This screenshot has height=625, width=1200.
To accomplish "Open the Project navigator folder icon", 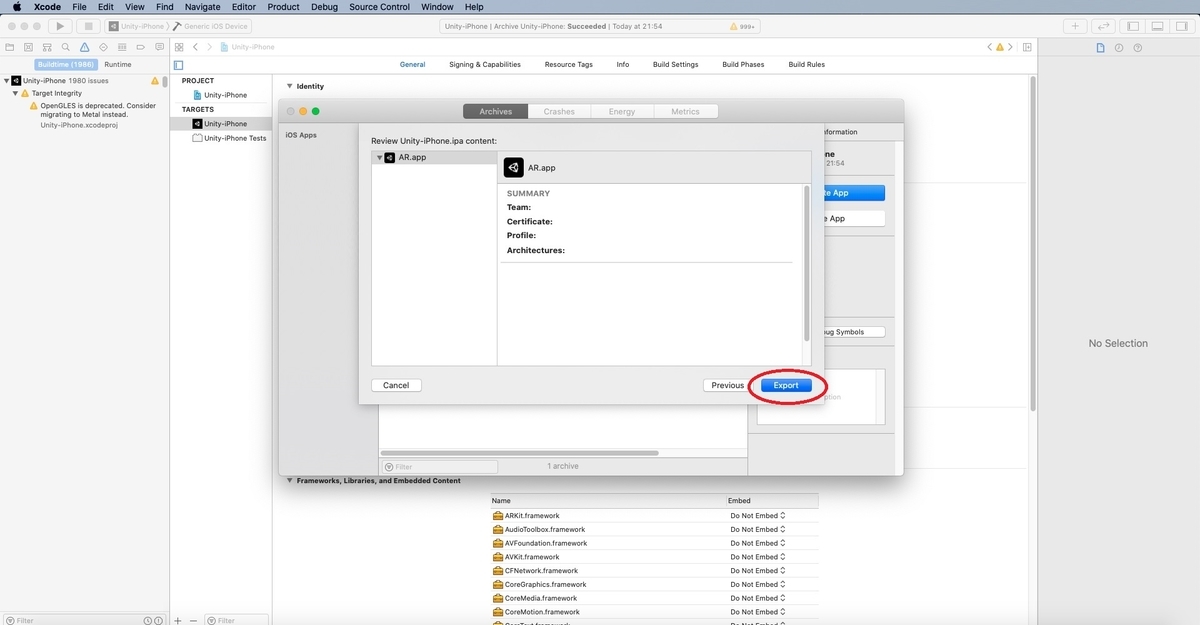I will (10, 47).
